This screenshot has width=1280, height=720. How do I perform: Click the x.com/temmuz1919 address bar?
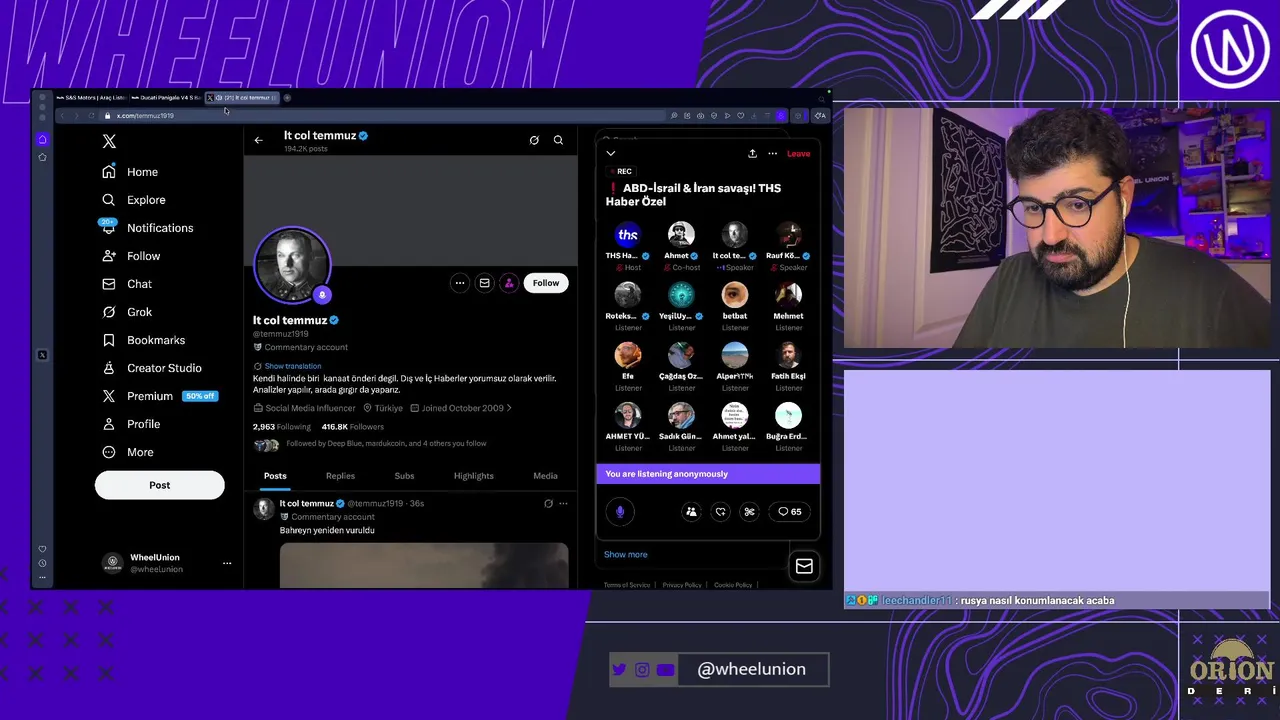click(385, 116)
